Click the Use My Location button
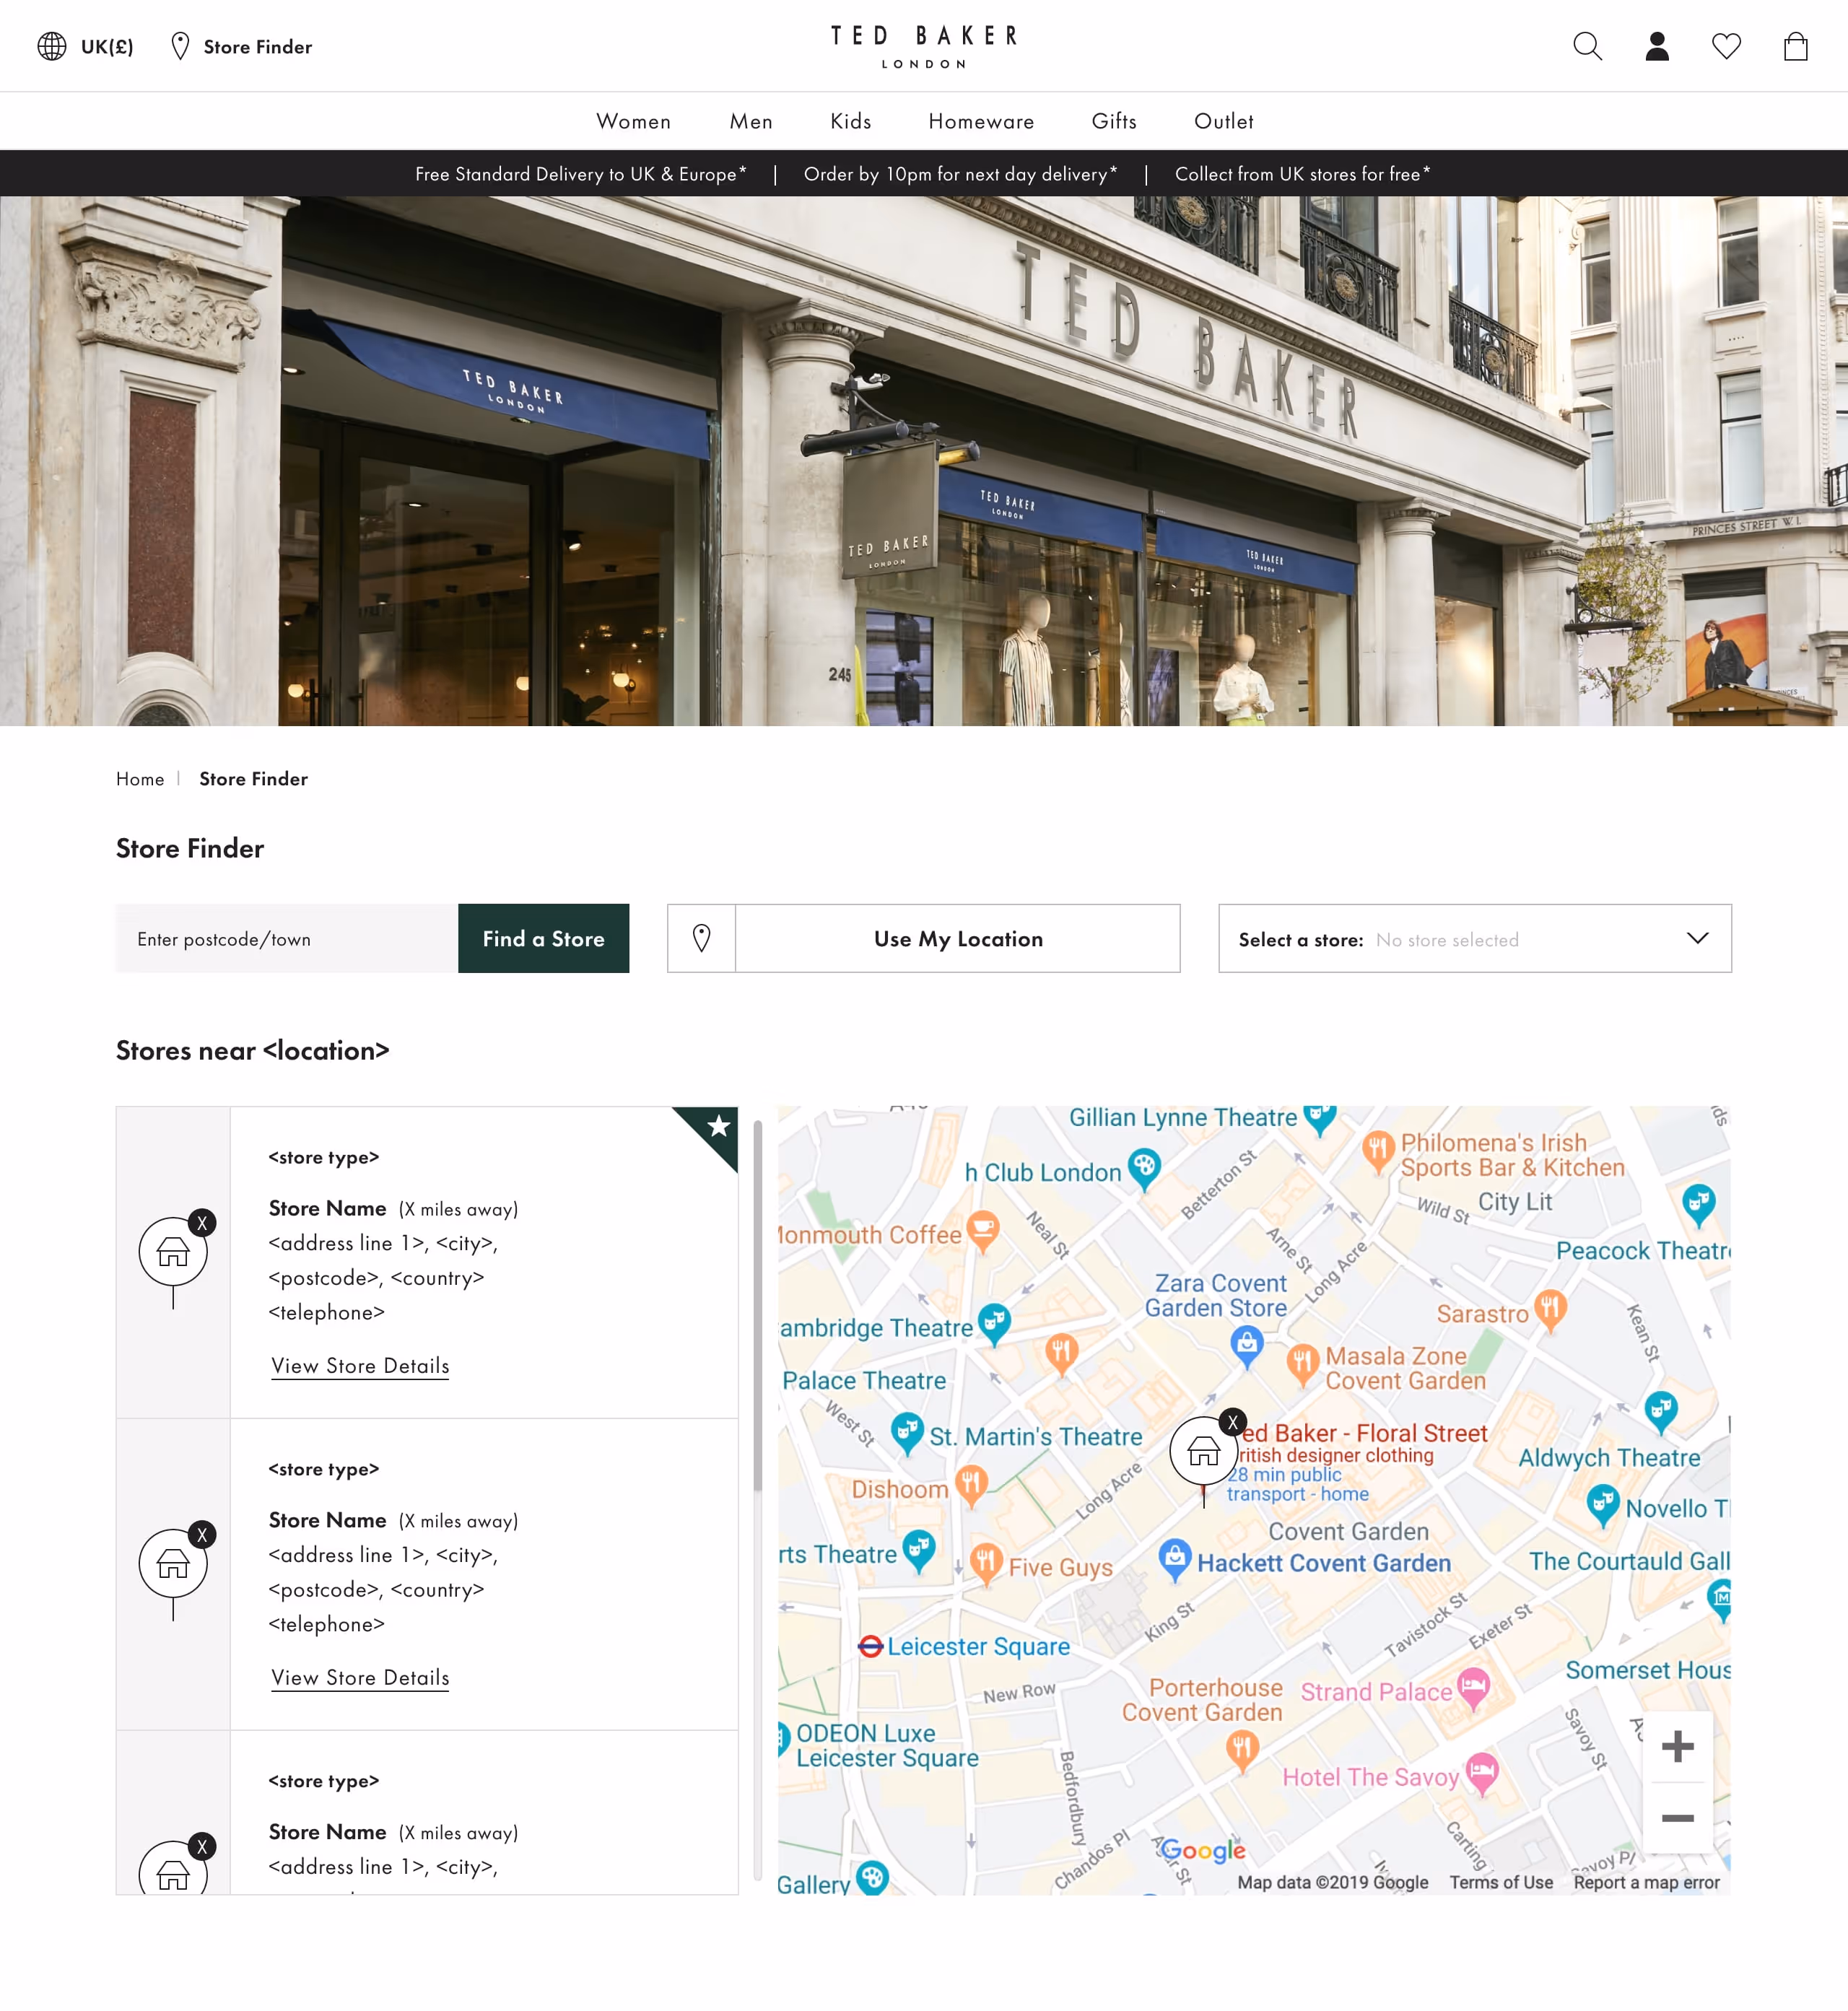This screenshot has height=2011, width=1848. click(x=958, y=938)
